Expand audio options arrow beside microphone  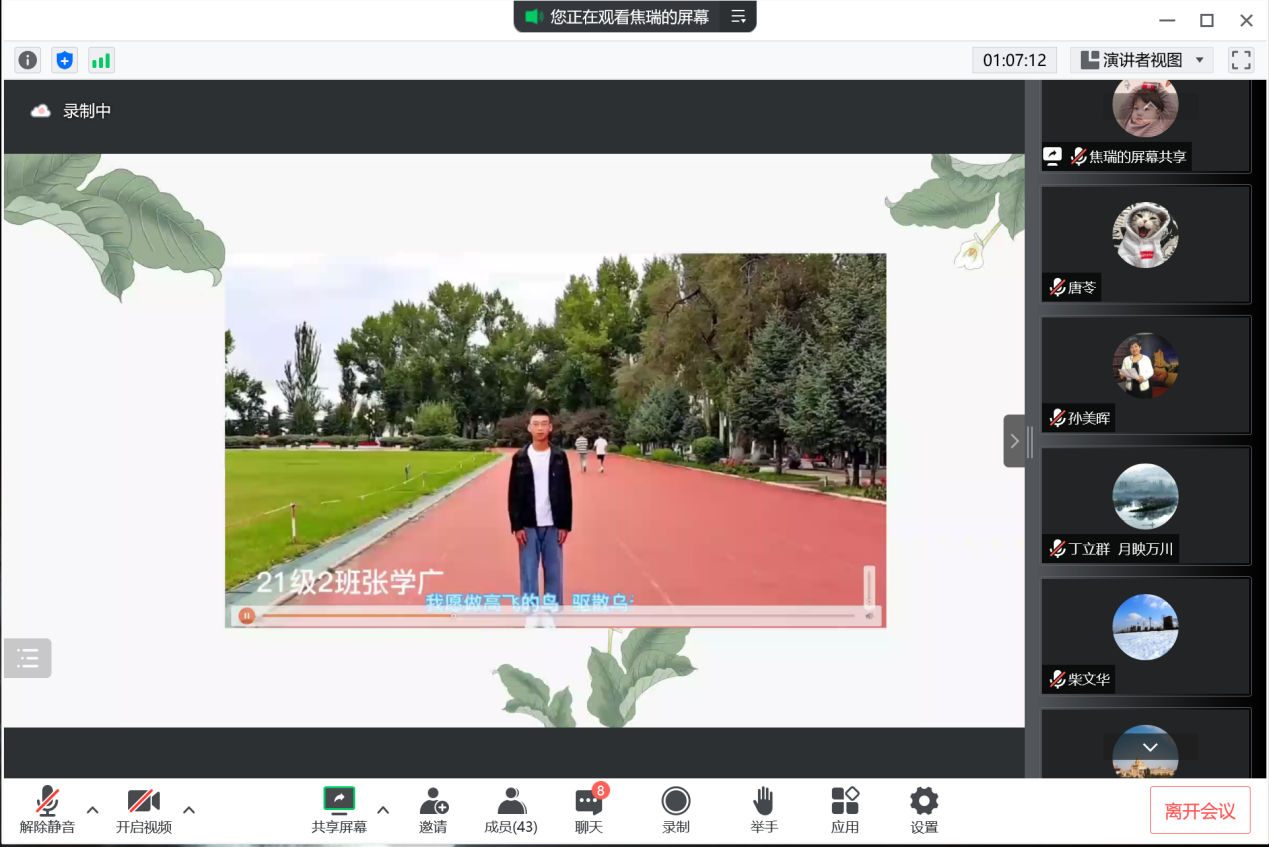93,810
